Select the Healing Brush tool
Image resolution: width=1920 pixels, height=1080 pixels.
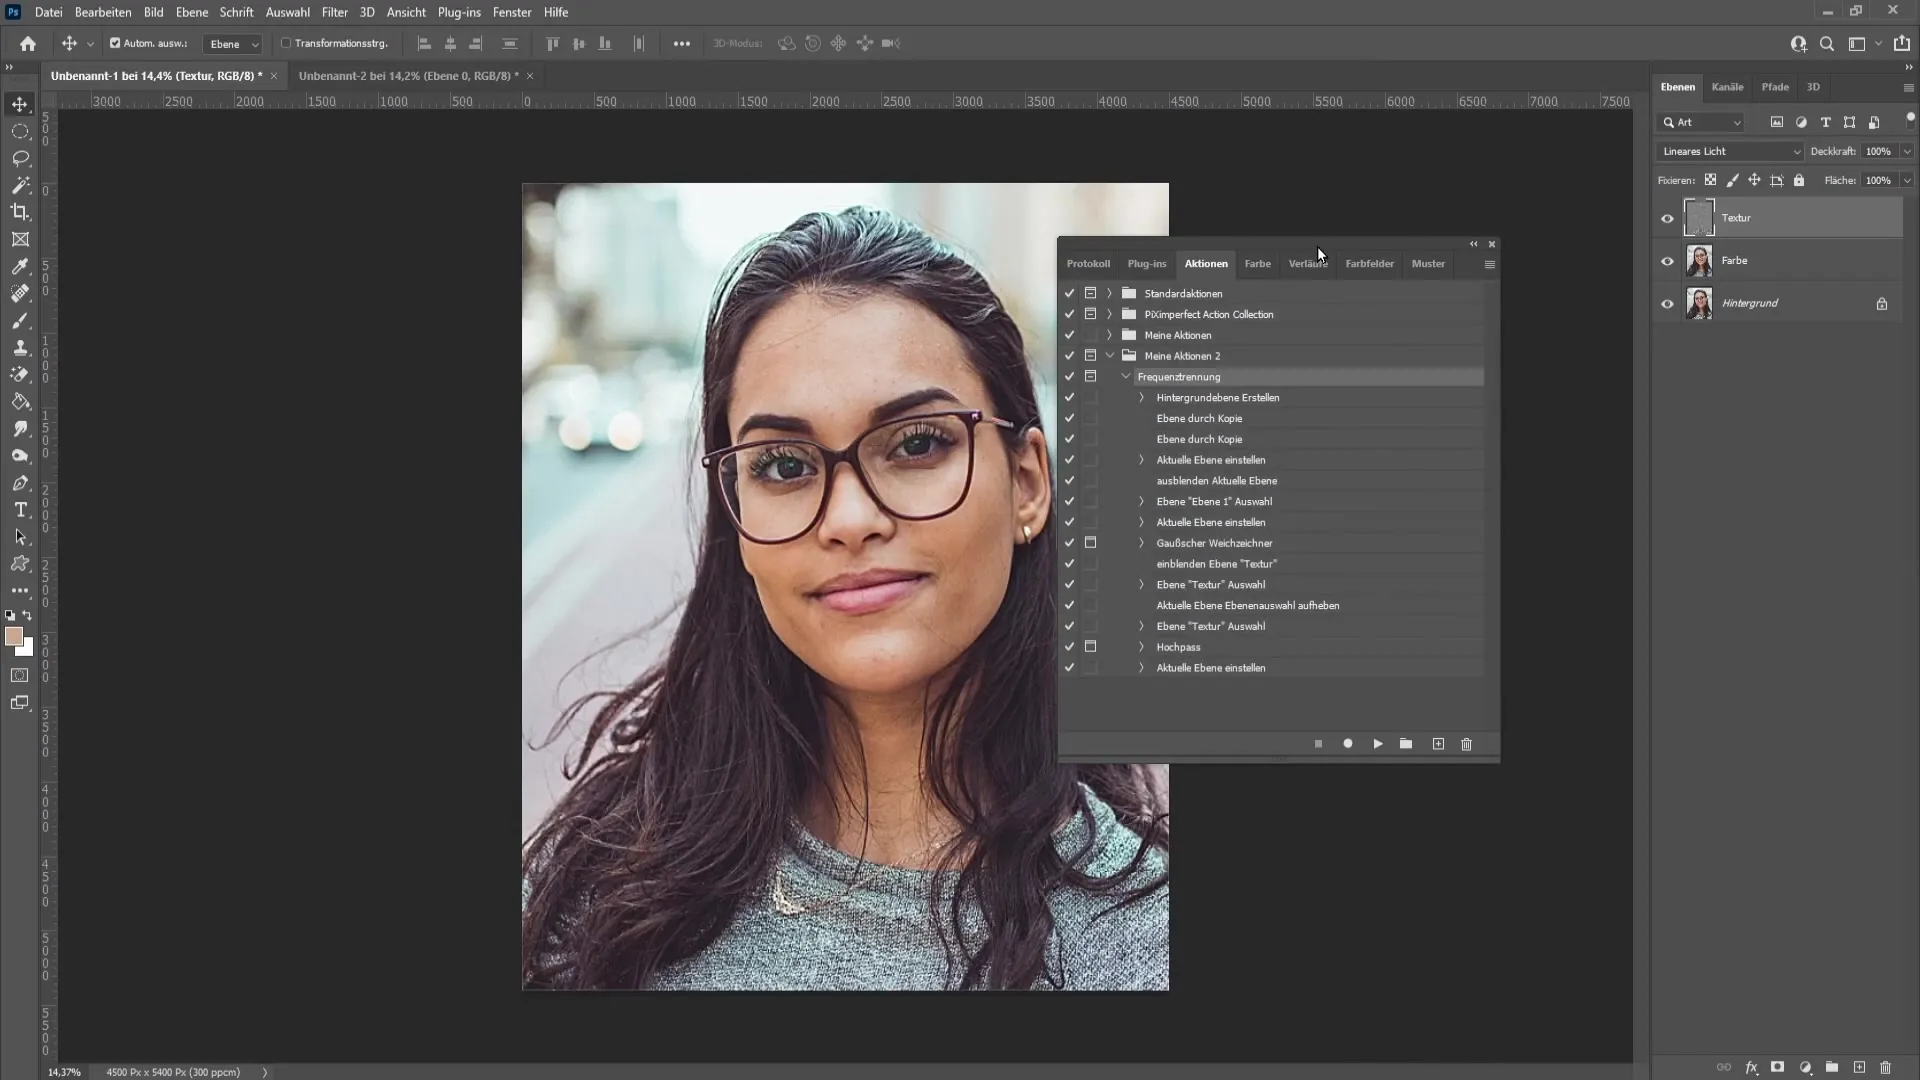[x=20, y=293]
